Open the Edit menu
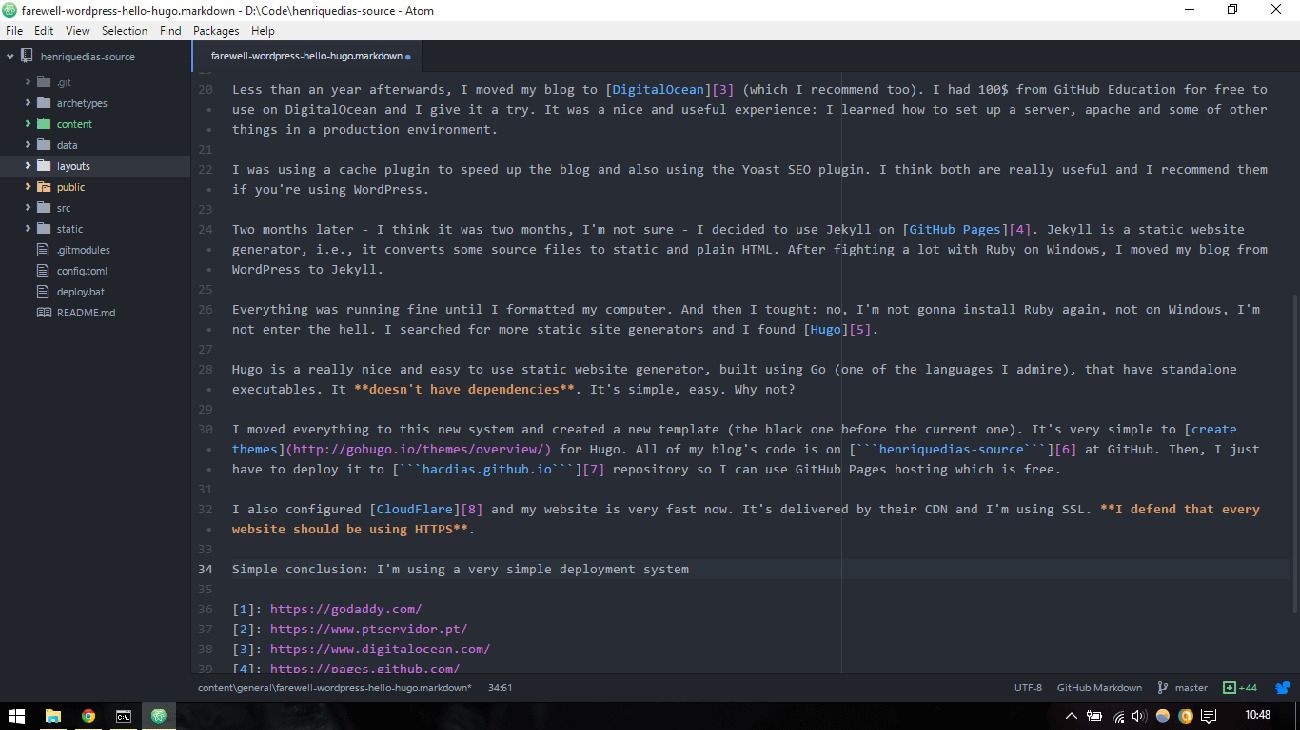1300x730 pixels. 43,31
